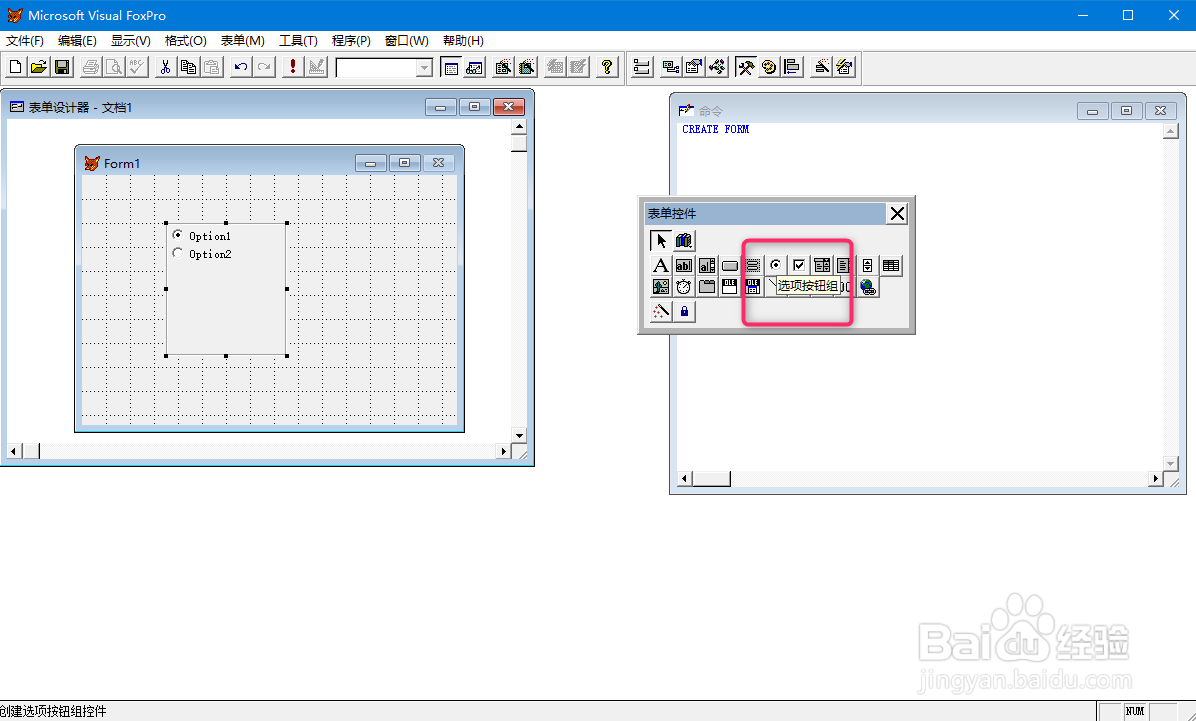The image size is (1196, 721).
Task: Open the 文件(F) menu
Action: 25,40
